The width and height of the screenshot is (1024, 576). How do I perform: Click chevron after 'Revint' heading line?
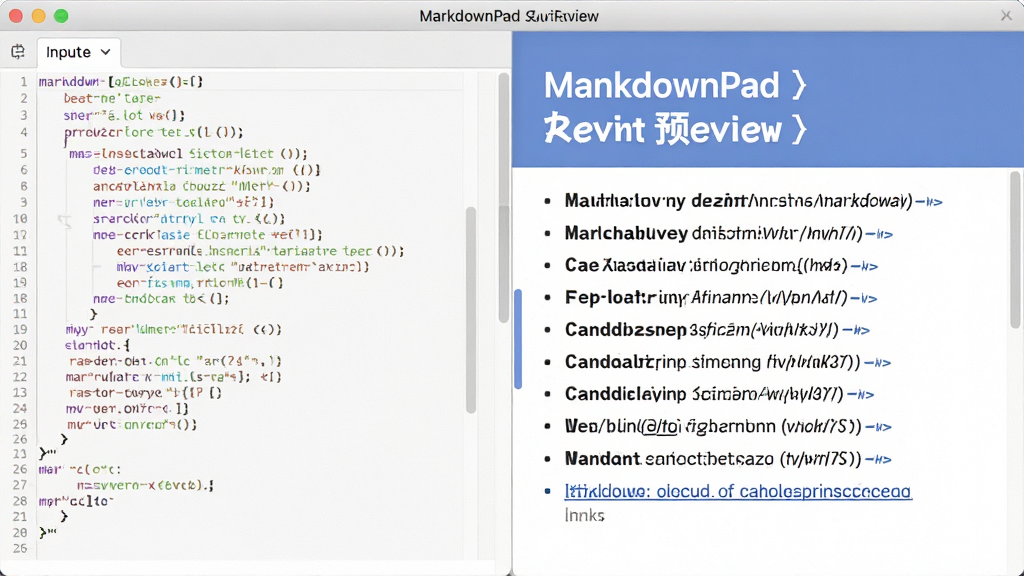(799, 129)
